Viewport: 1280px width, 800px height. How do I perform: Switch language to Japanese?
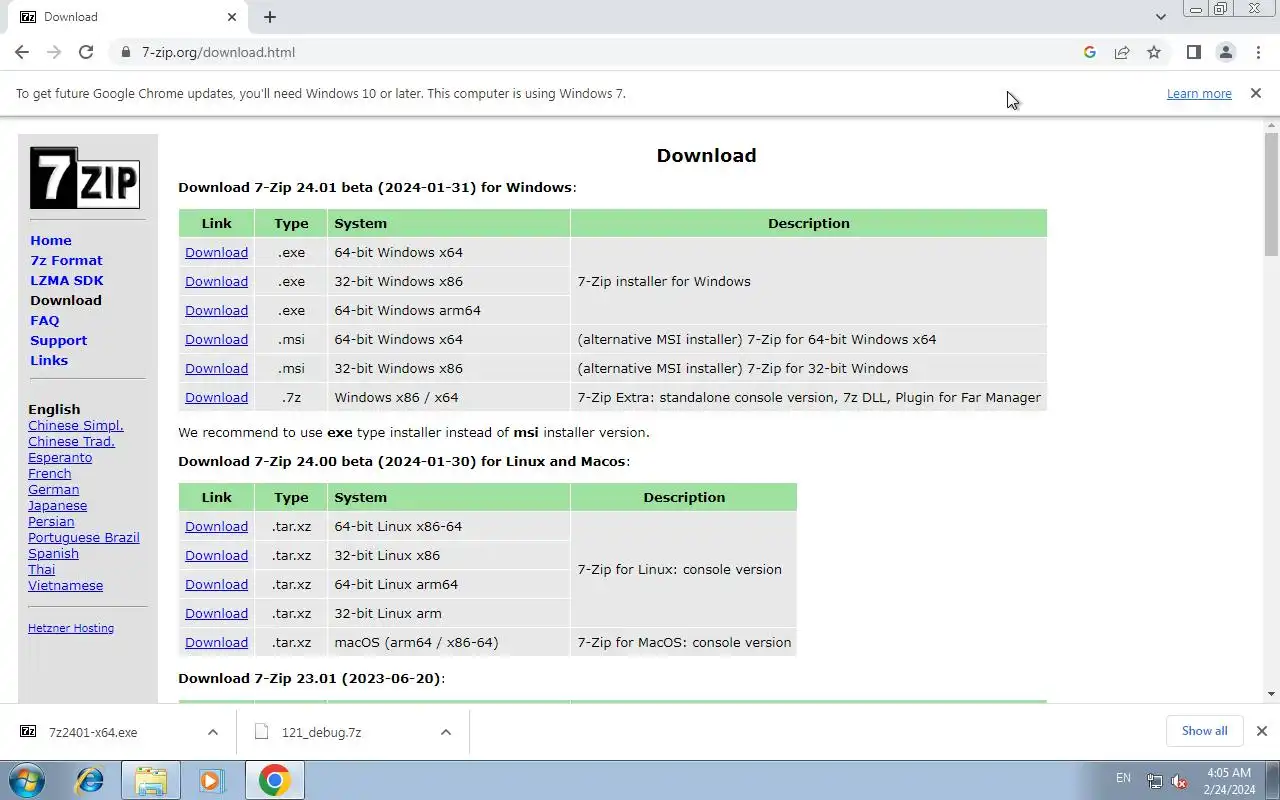point(58,505)
